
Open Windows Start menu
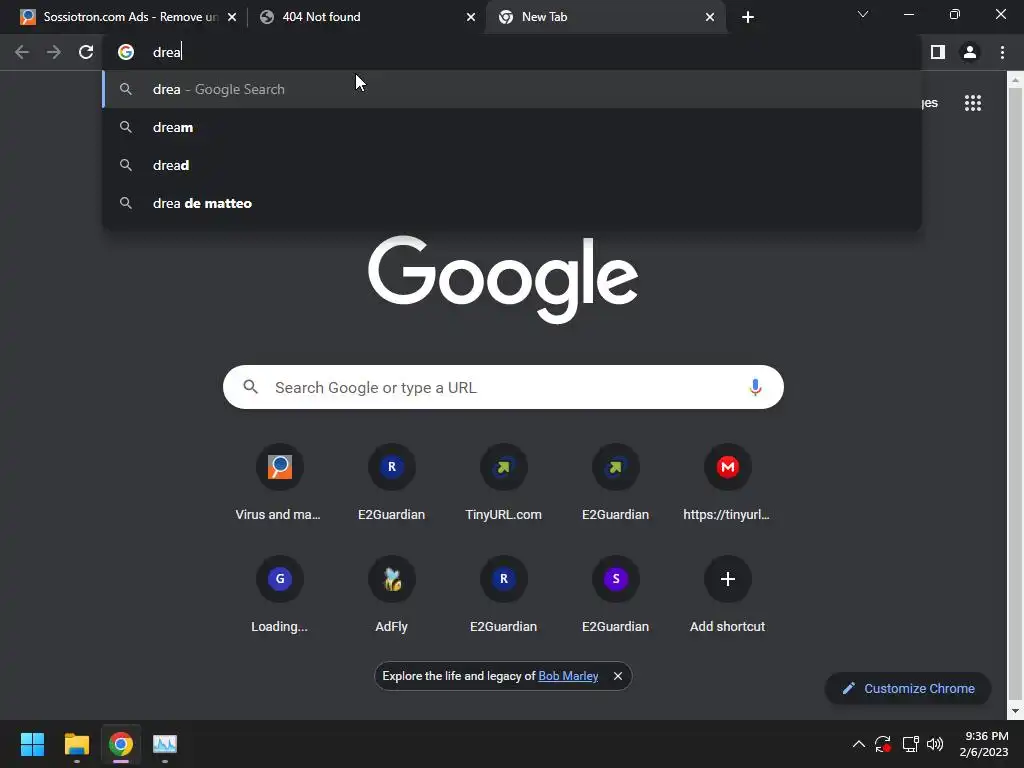click(x=32, y=744)
